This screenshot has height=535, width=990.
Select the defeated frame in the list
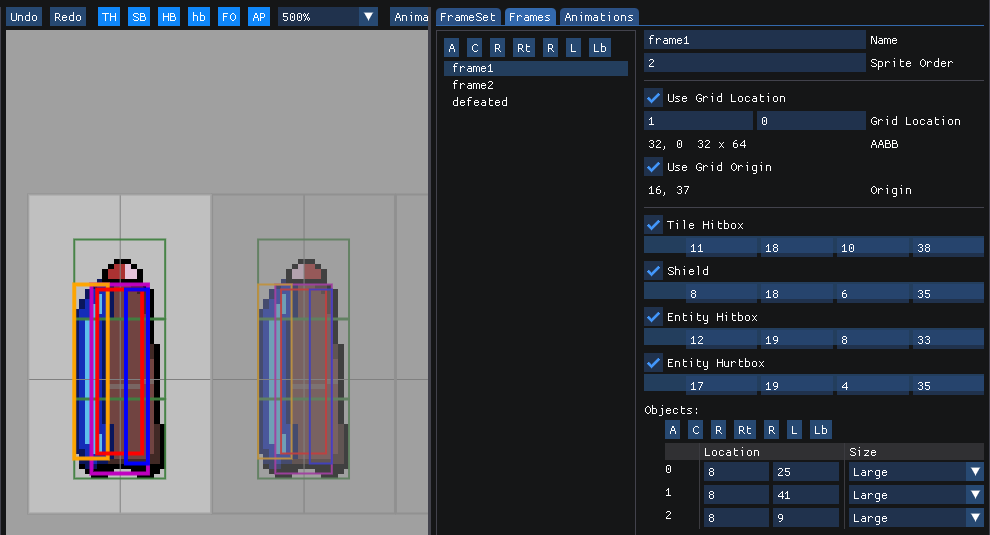pyautogui.click(x=535, y=102)
